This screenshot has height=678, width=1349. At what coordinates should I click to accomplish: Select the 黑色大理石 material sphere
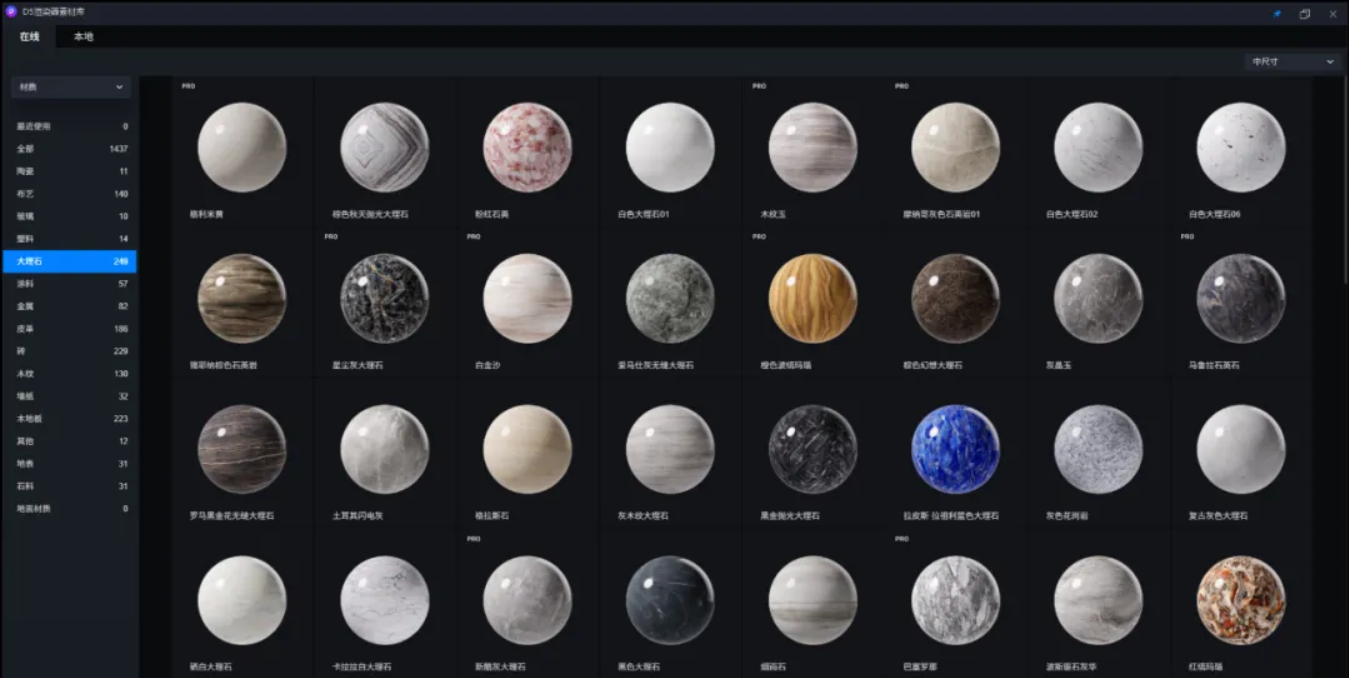coord(670,600)
